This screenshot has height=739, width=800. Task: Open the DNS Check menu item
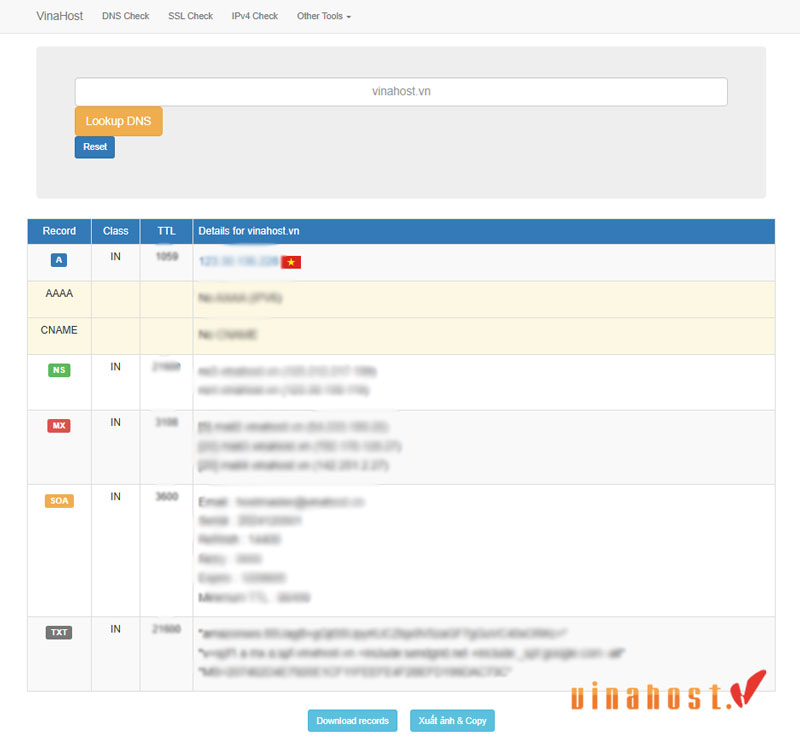(126, 16)
